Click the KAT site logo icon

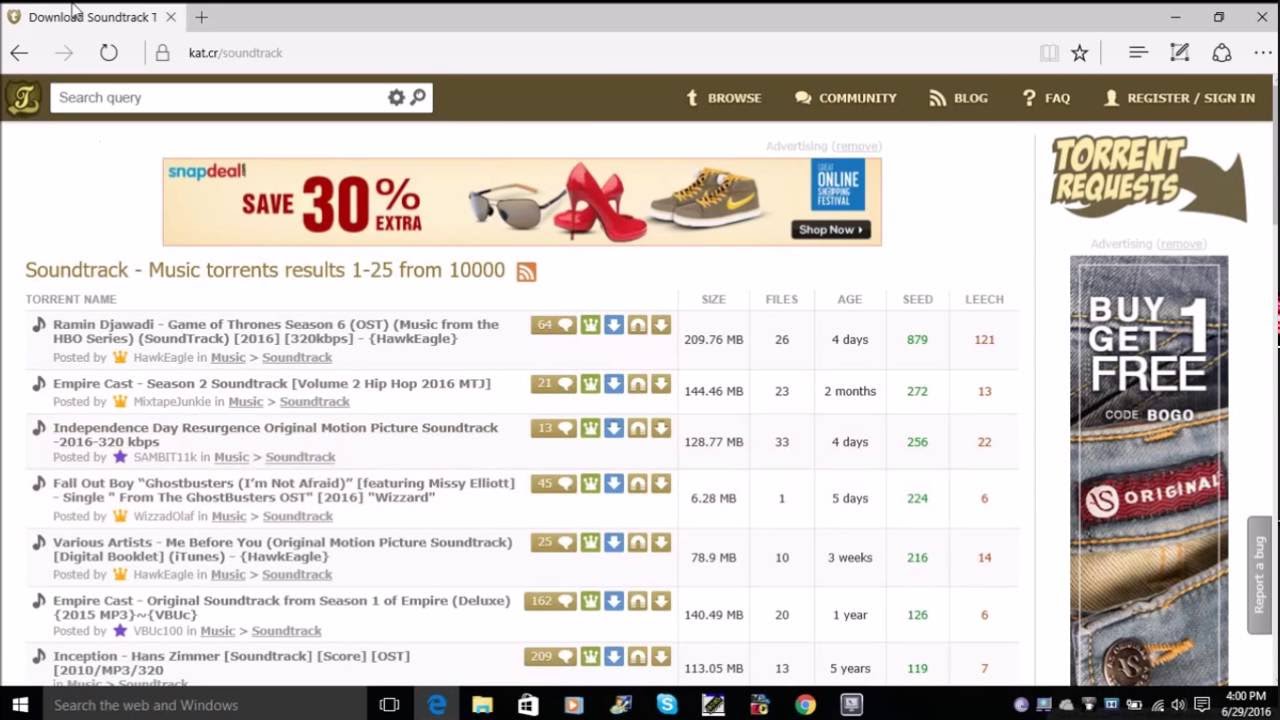(x=23, y=98)
